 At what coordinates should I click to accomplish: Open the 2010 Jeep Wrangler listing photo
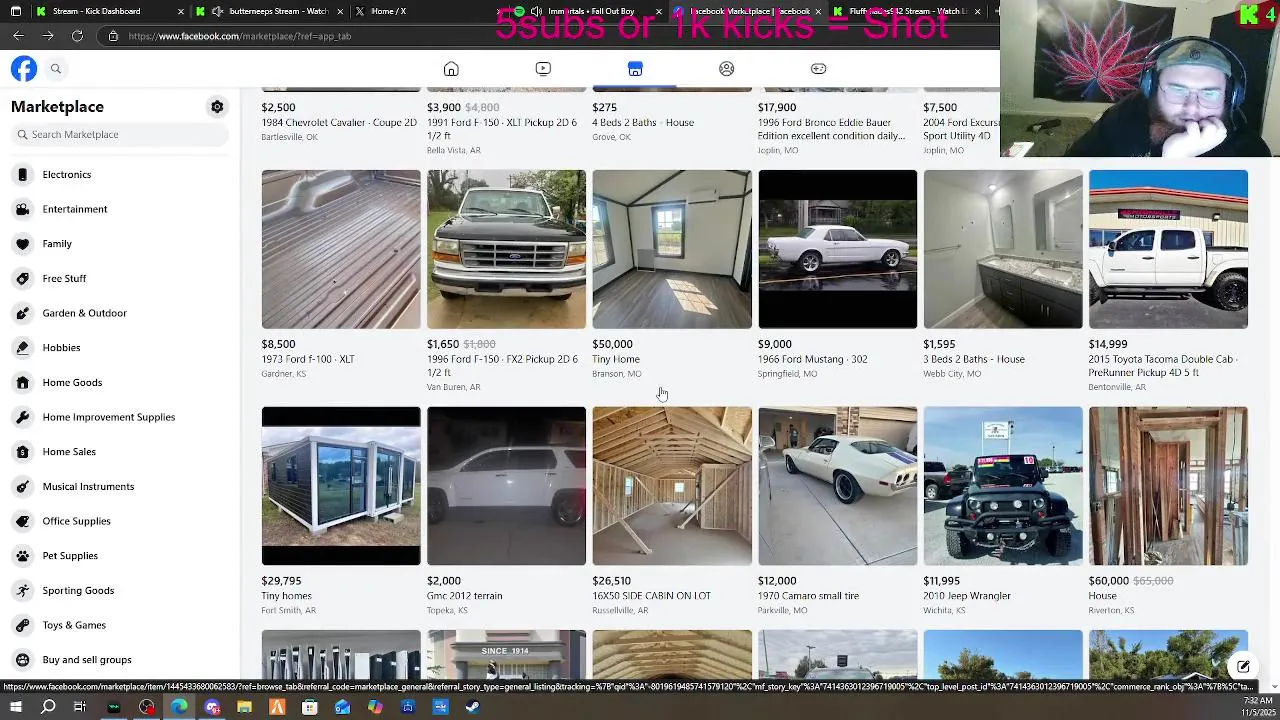tap(1003, 486)
